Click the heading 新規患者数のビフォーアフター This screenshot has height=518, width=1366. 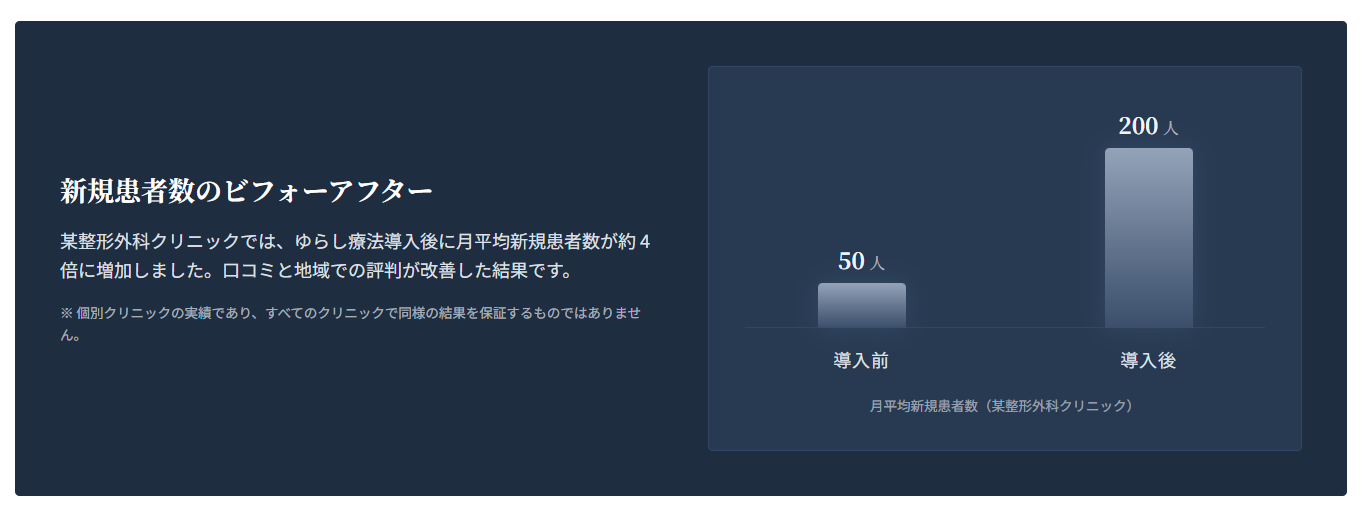pos(246,191)
